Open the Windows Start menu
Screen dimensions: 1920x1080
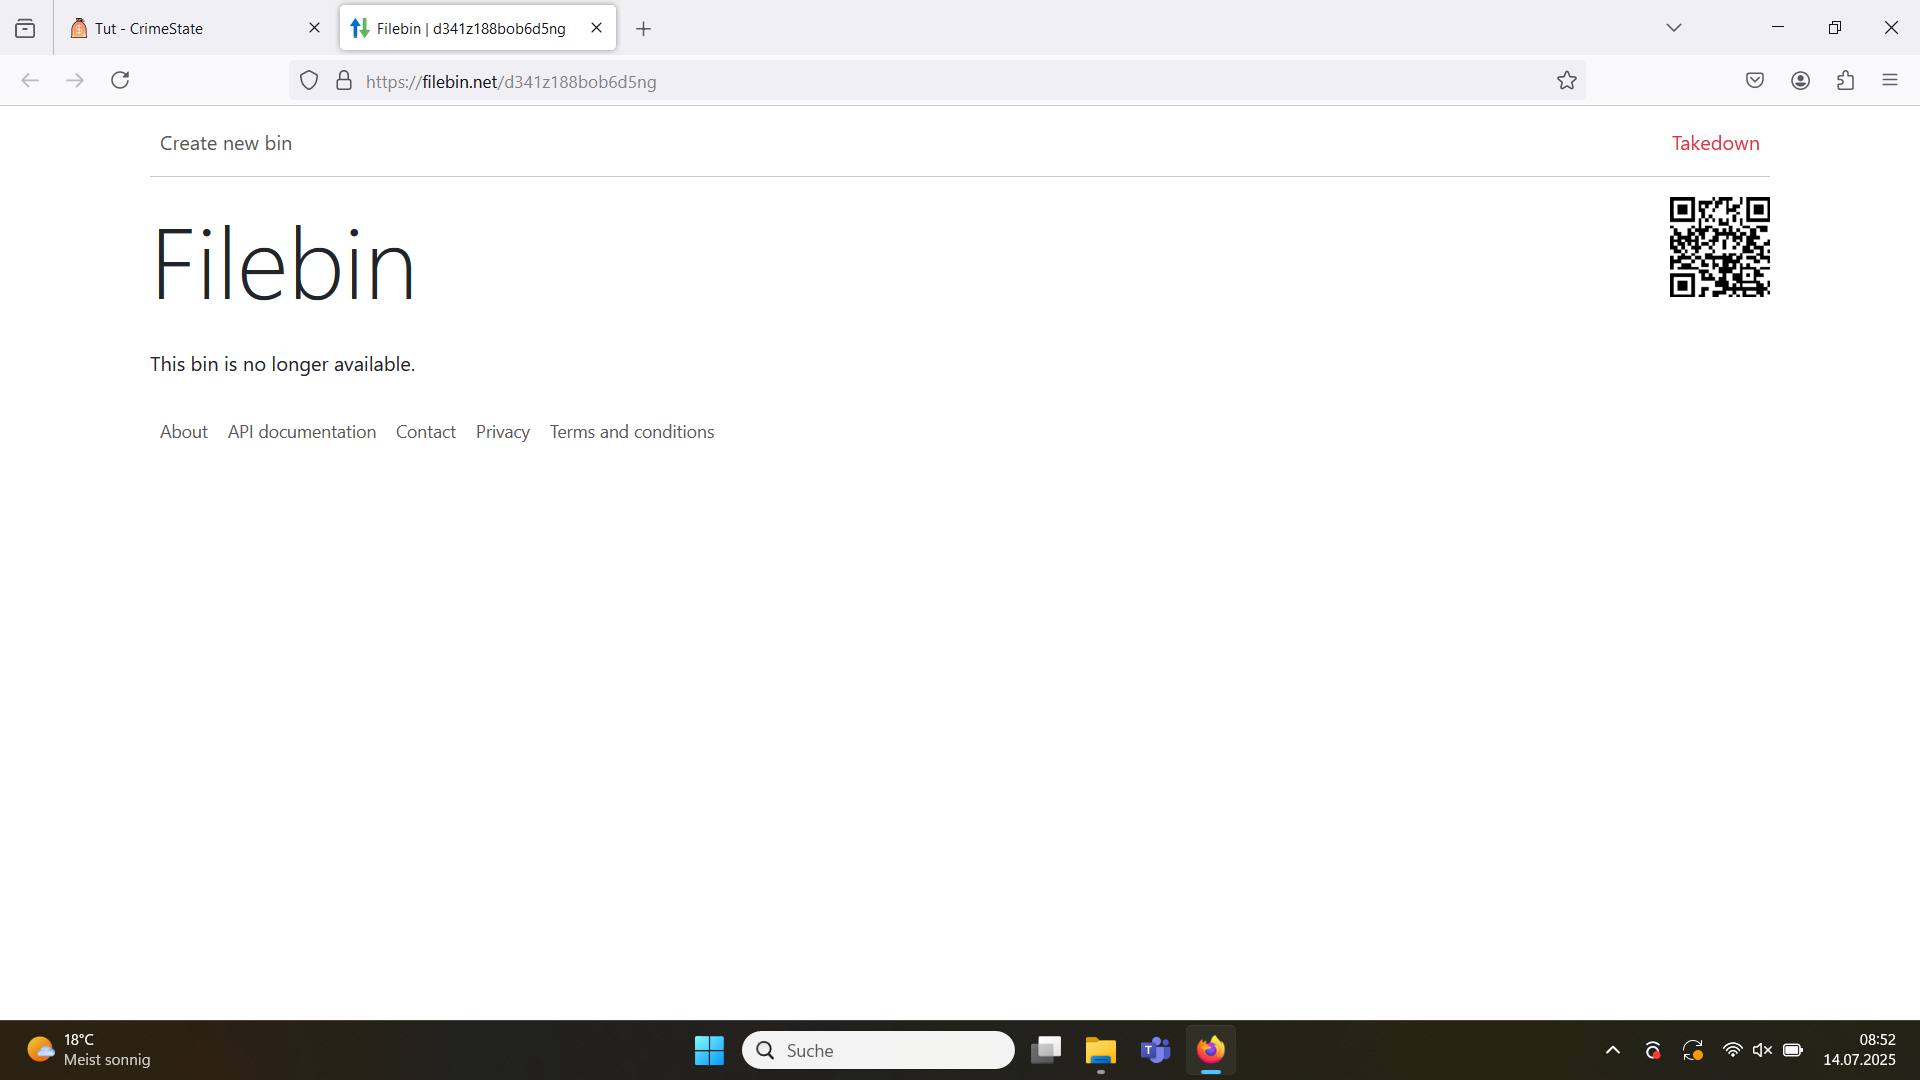coord(709,1050)
